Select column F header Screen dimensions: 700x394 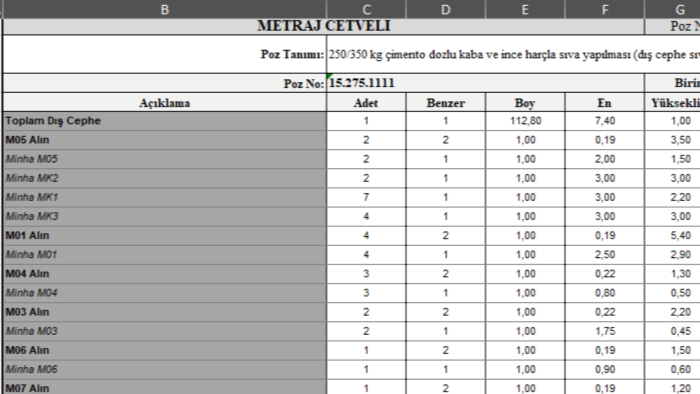pos(605,9)
